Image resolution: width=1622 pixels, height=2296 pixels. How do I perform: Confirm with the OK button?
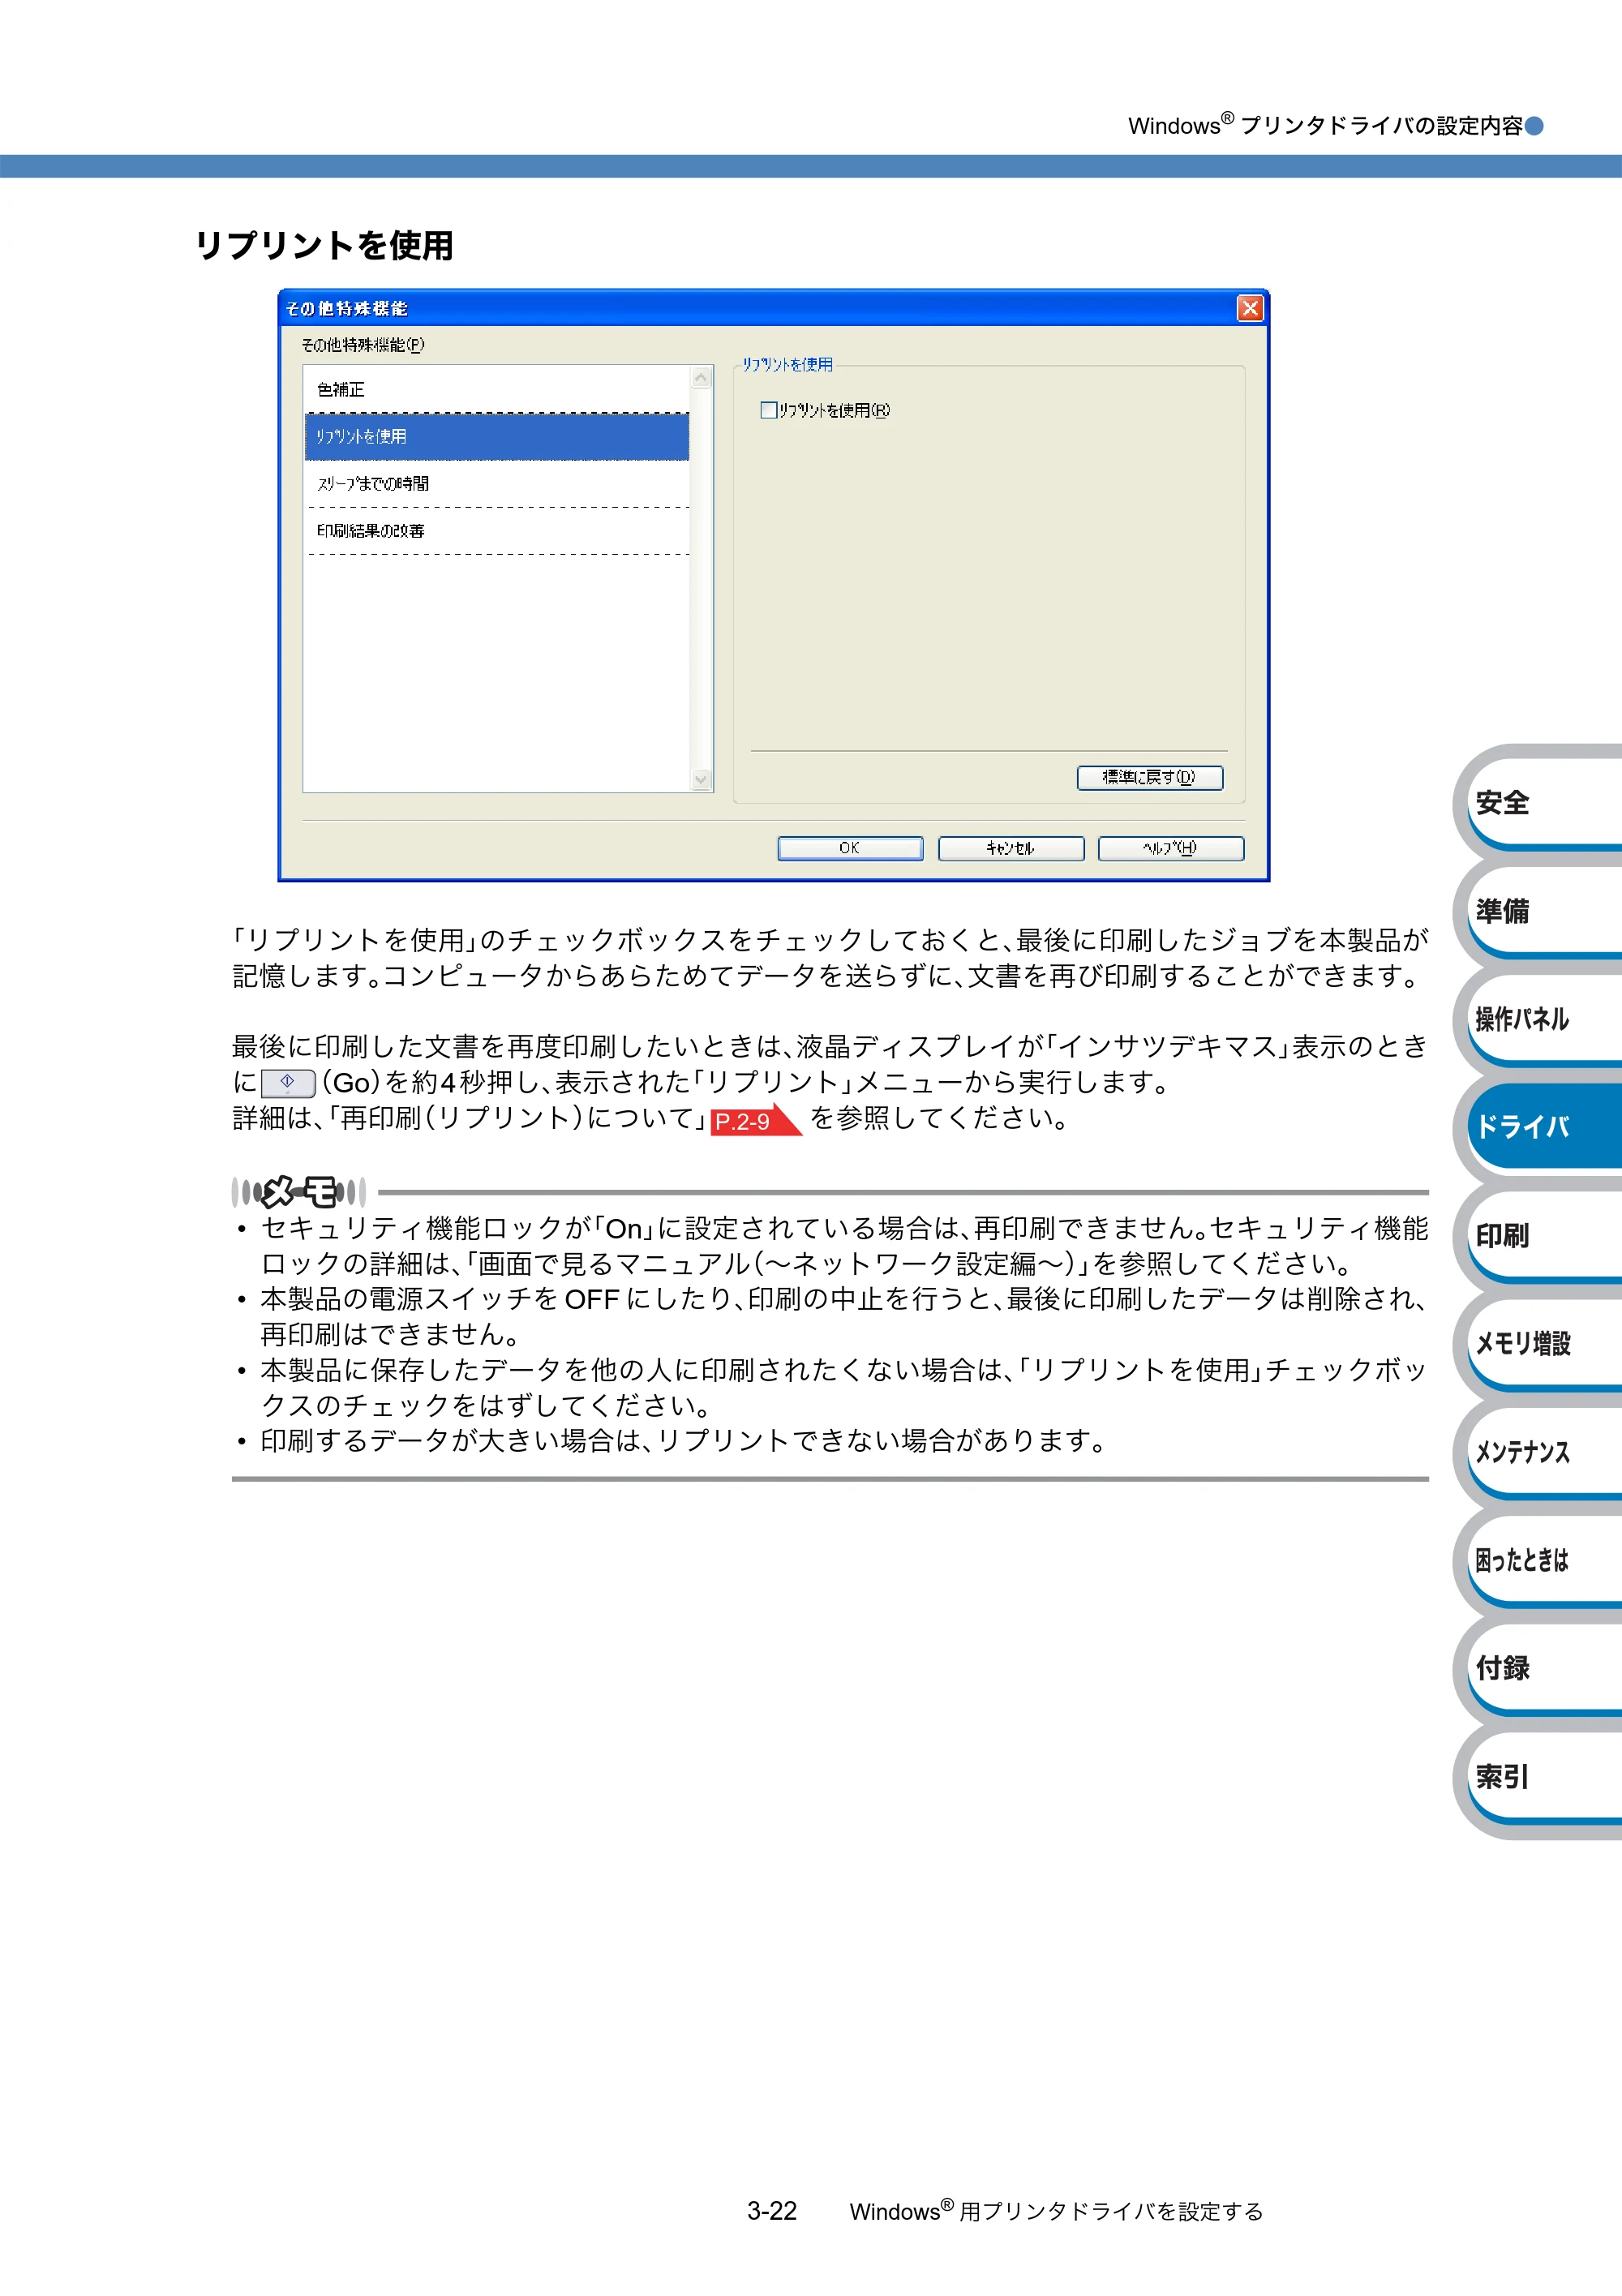pos(850,848)
